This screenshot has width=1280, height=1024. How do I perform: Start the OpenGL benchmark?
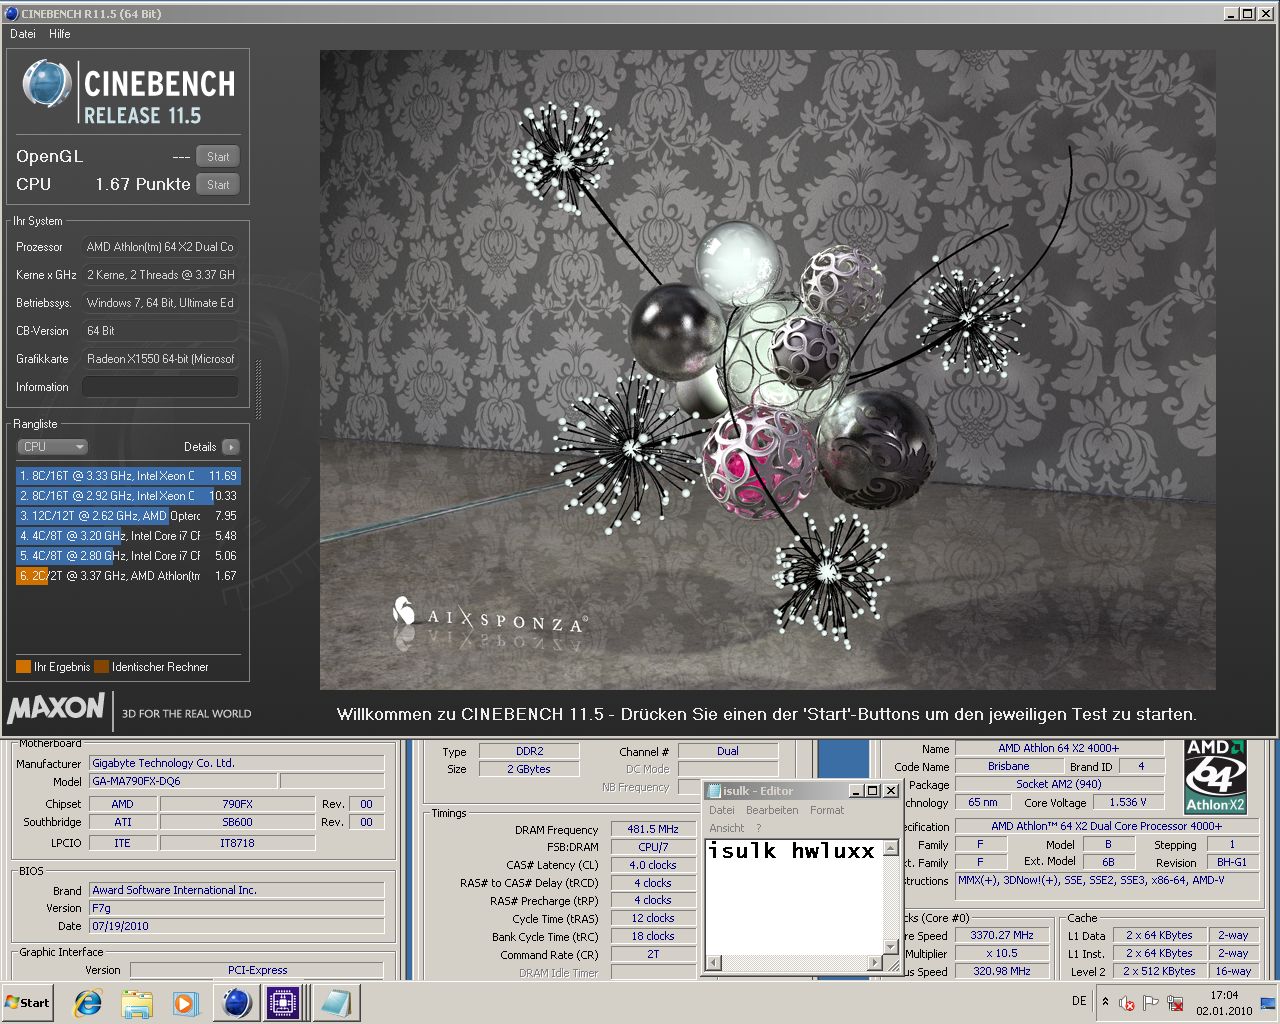(218, 156)
